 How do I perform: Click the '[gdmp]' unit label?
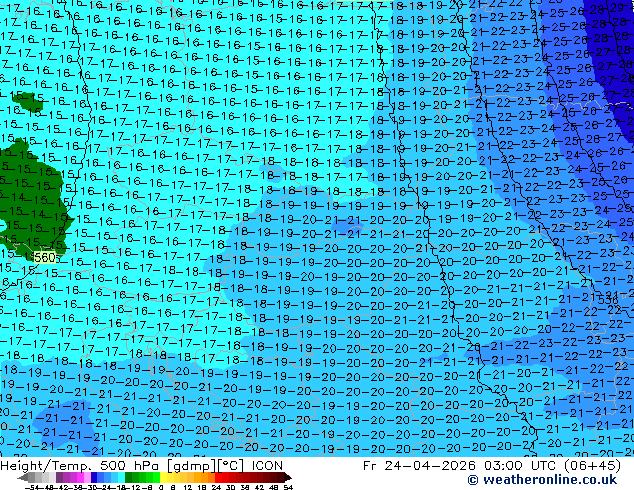click(190, 466)
